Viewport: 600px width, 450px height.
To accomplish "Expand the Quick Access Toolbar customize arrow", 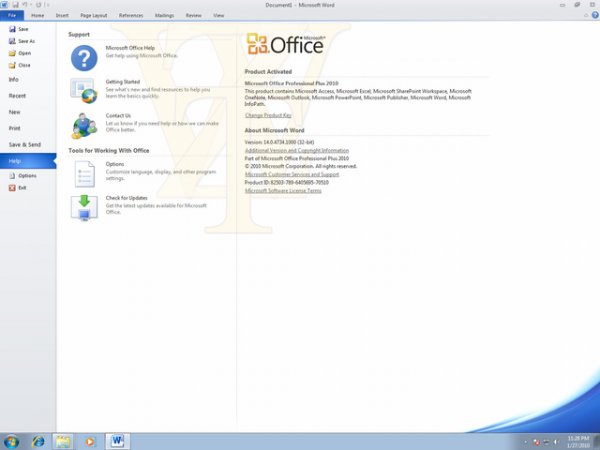I will pos(48,5).
